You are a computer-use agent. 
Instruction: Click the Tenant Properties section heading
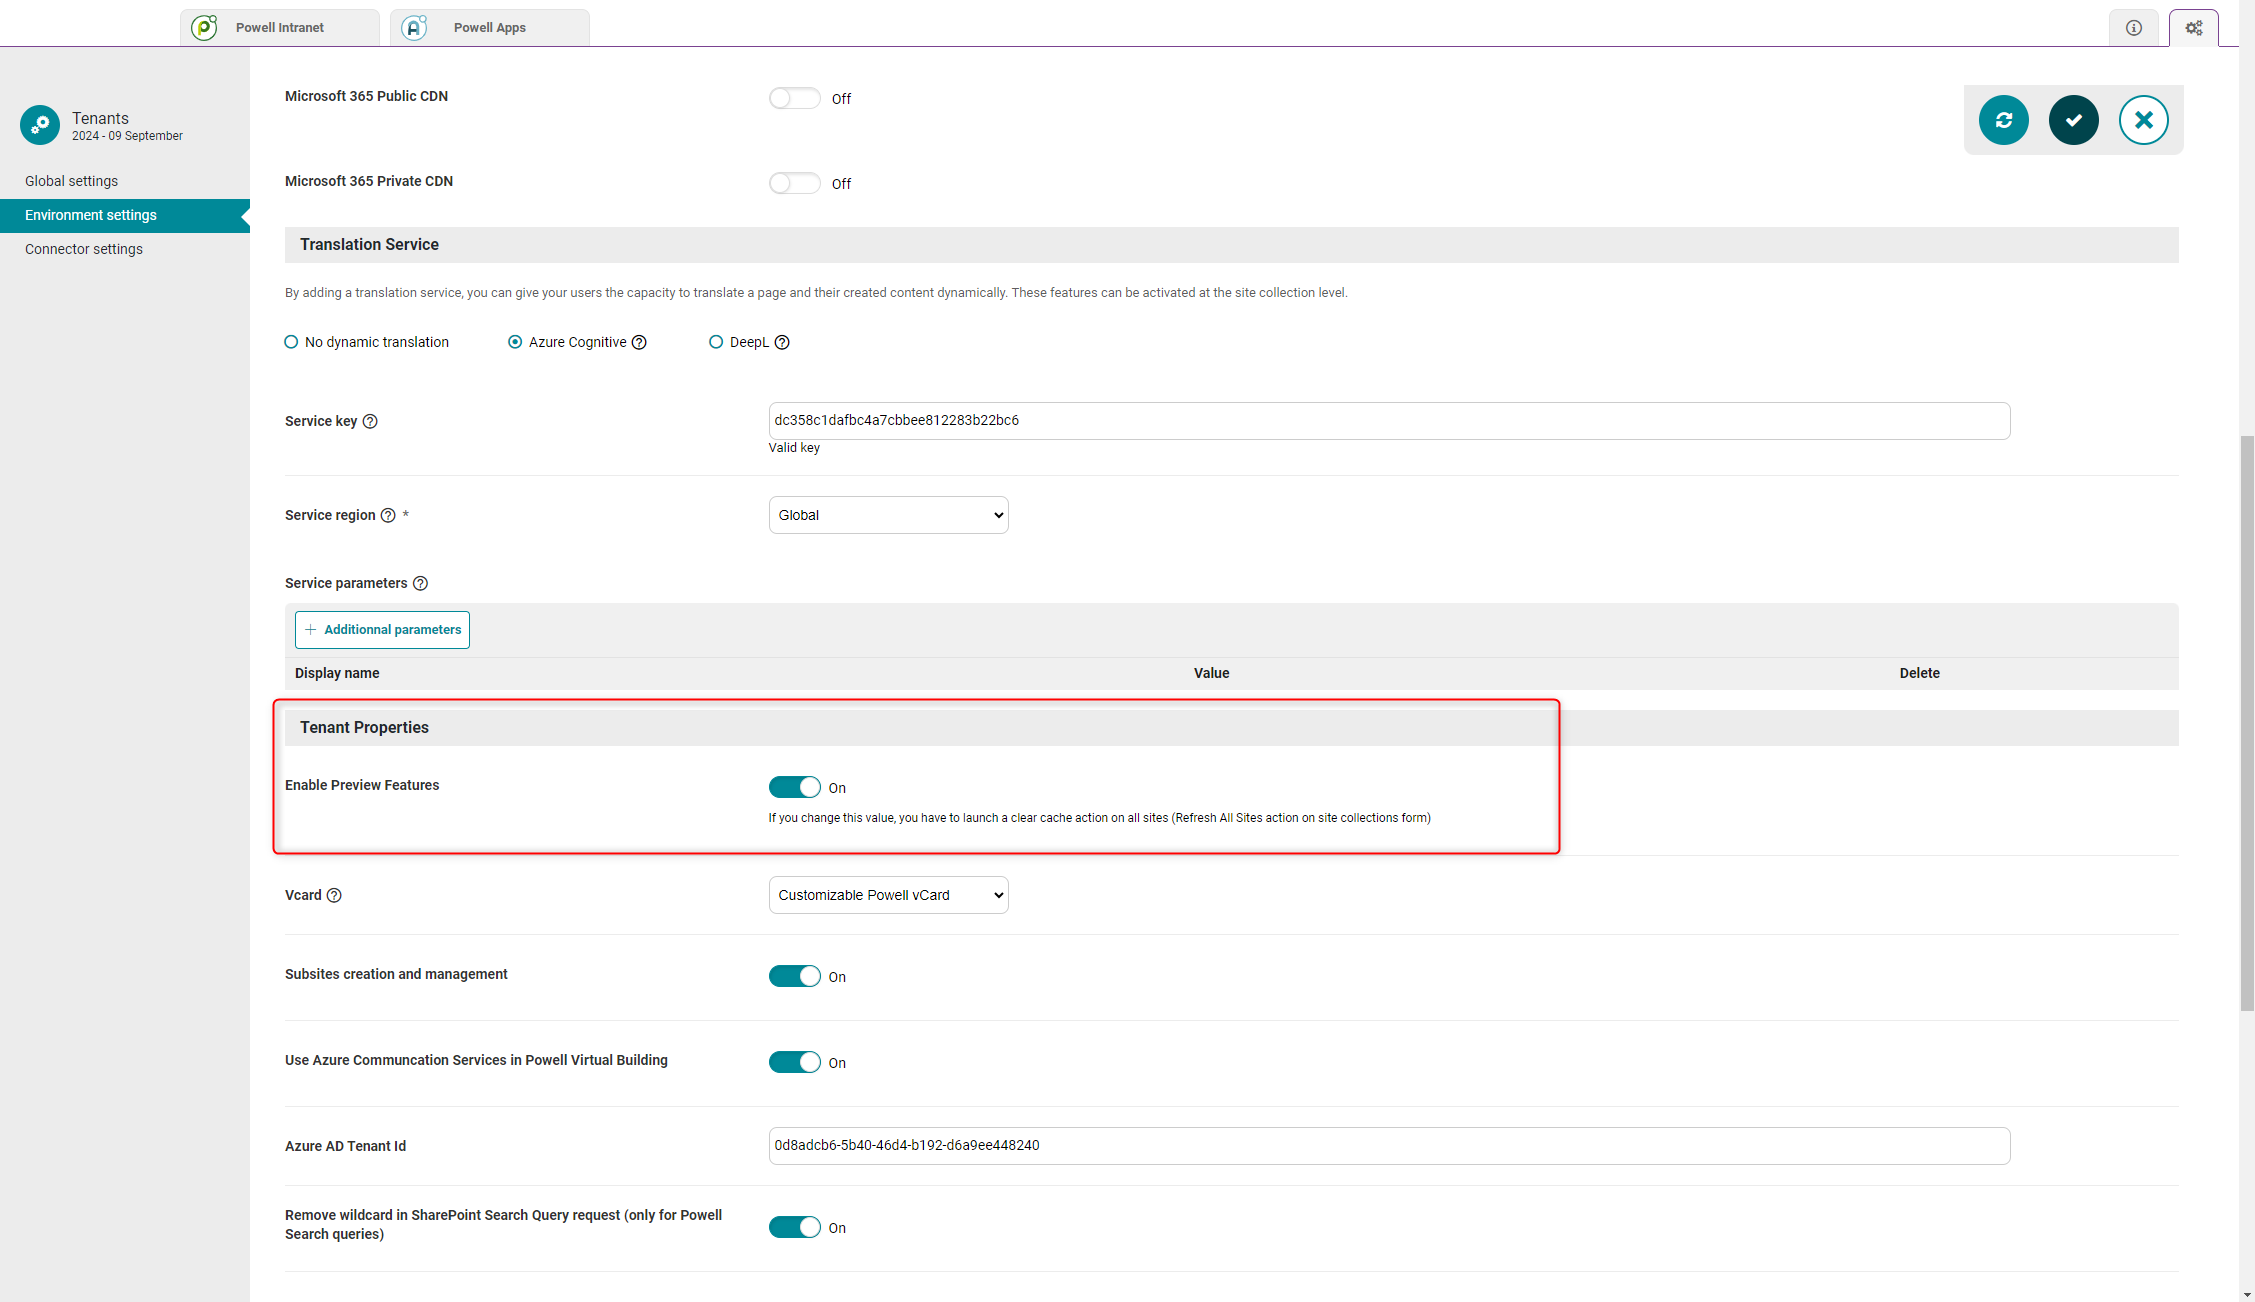(364, 728)
